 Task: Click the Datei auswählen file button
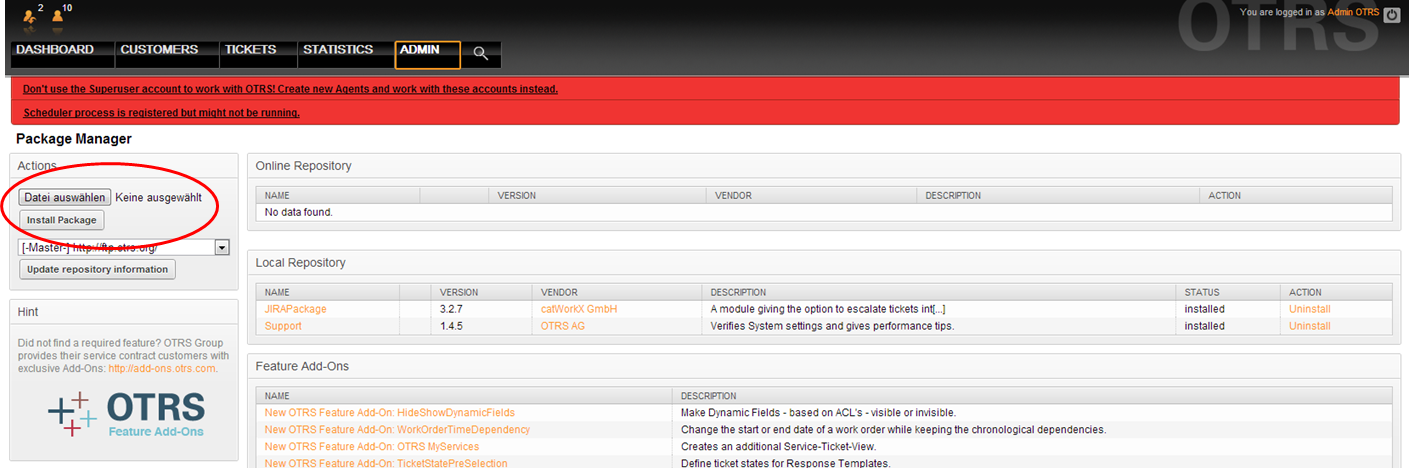click(x=64, y=198)
